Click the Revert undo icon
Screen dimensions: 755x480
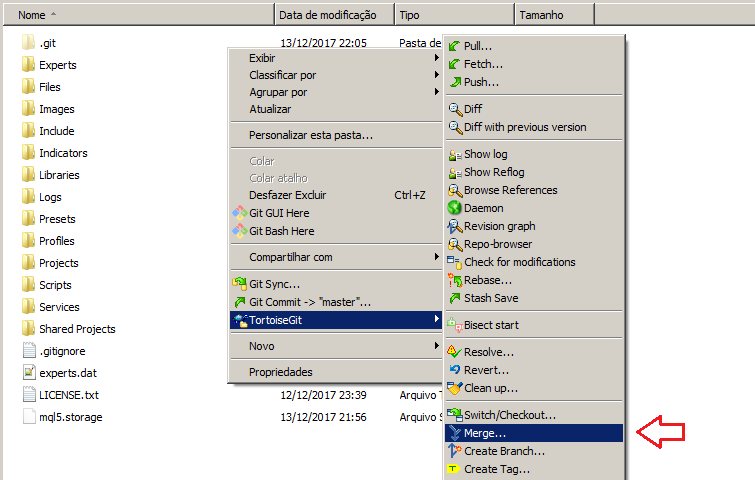click(x=455, y=370)
